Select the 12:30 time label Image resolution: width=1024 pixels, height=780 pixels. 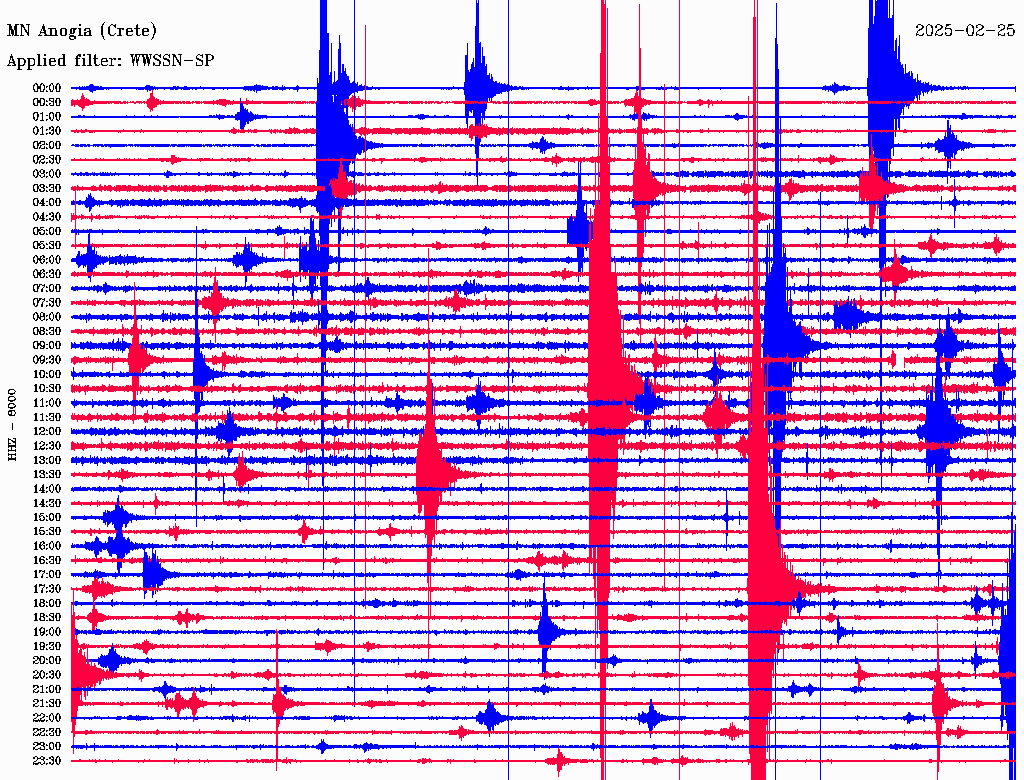(46, 446)
